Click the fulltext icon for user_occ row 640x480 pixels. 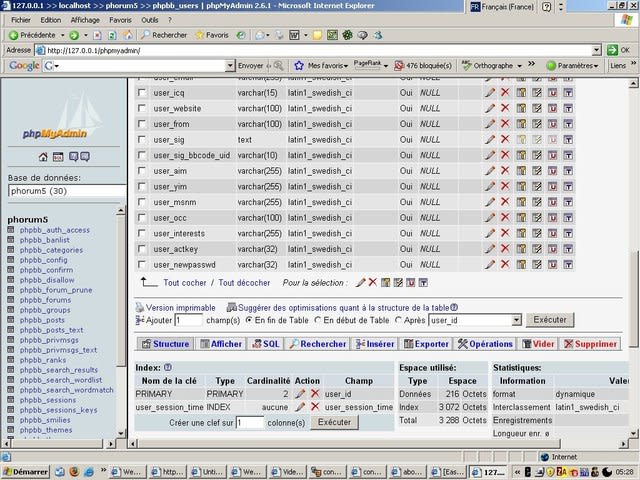(568, 218)
